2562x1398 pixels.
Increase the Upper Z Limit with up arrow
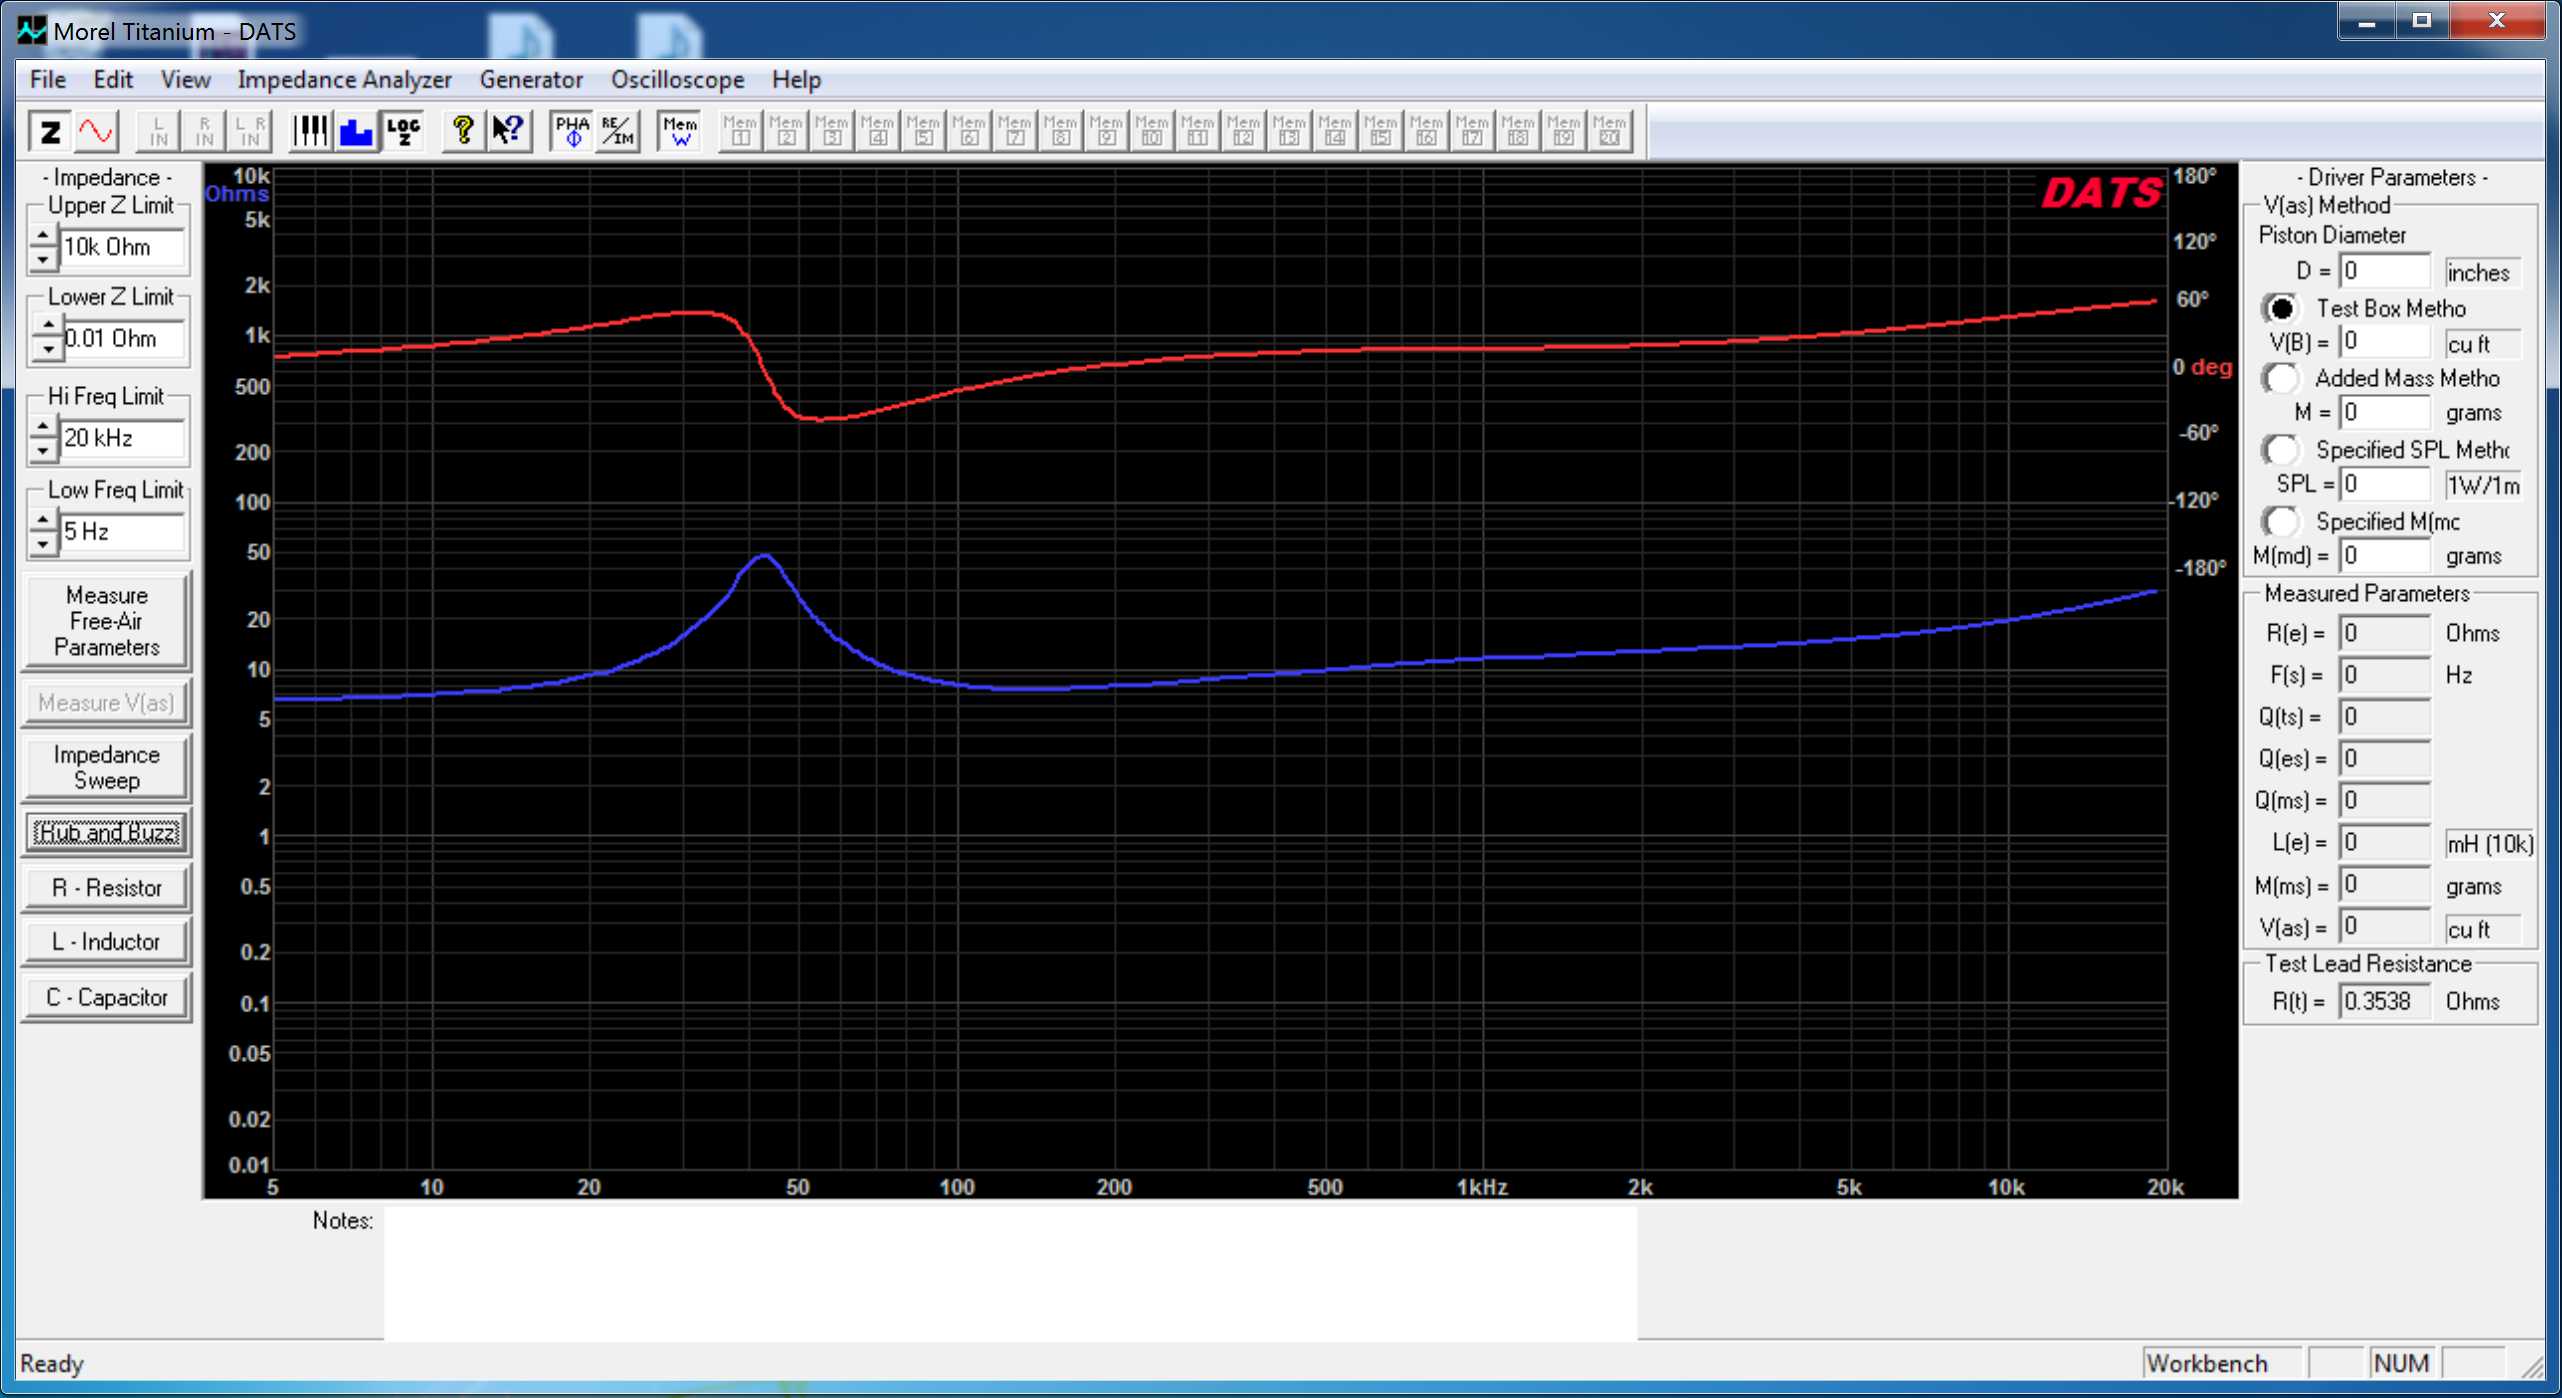tap(42, 236)
